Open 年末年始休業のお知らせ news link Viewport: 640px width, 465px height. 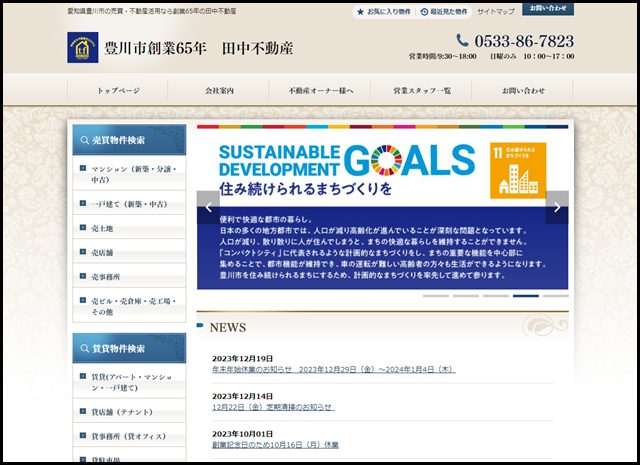pos(334,369)
